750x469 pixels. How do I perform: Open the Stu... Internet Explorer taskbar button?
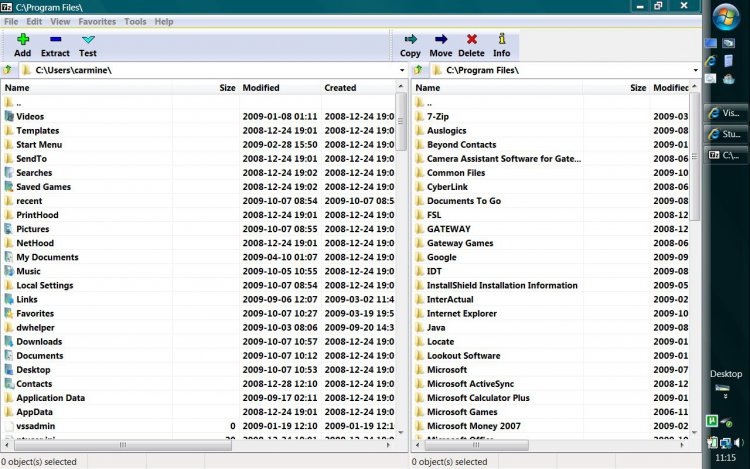(x=726, y=134)
